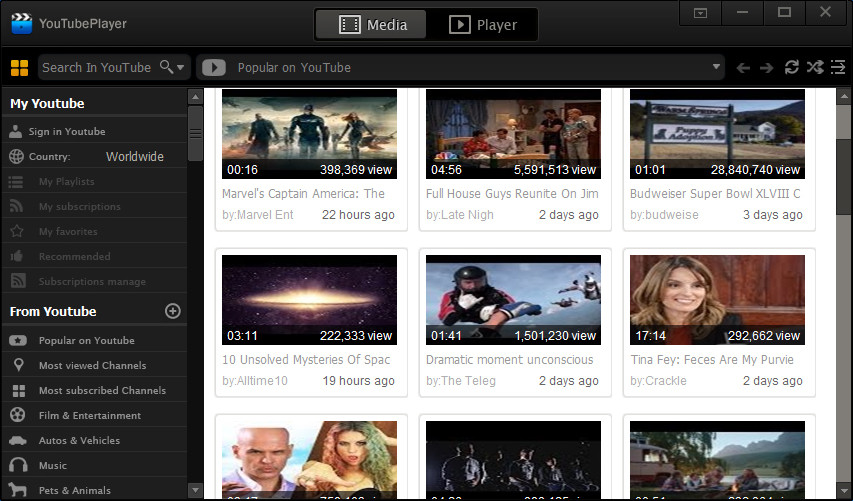The image size is (853, 501).
Task: Open the Dramatic moment unconscious thumbnail
Action: click(x=513, y=300)
